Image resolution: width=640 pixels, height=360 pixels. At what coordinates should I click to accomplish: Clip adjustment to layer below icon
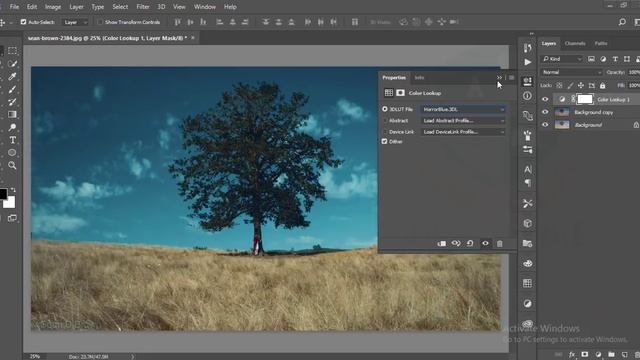(442, 244)
